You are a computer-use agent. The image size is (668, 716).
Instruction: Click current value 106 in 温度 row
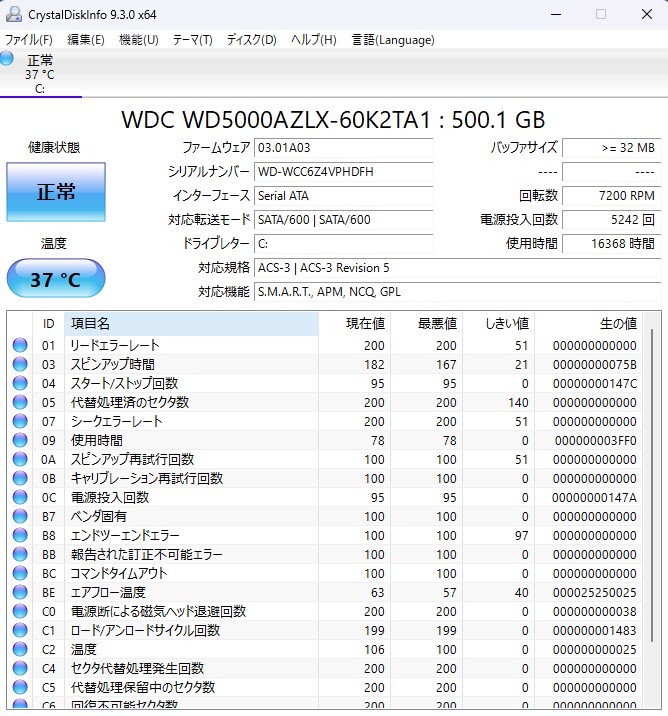point(374,649)
